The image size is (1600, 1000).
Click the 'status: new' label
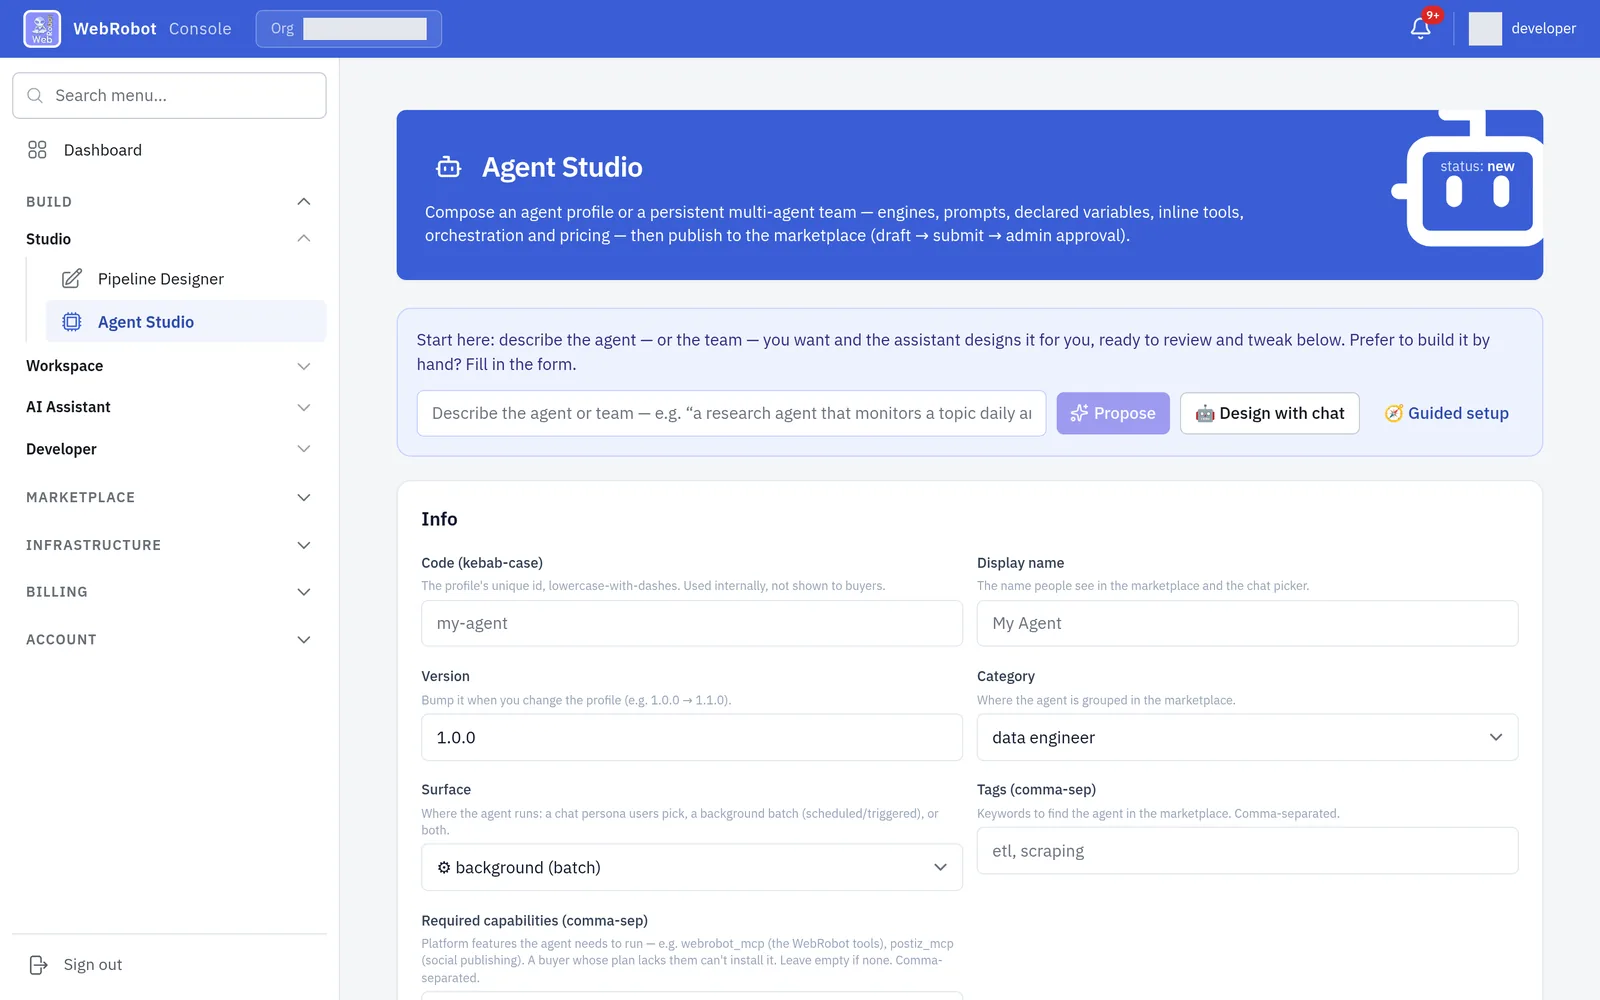[x=1477, y=166]
